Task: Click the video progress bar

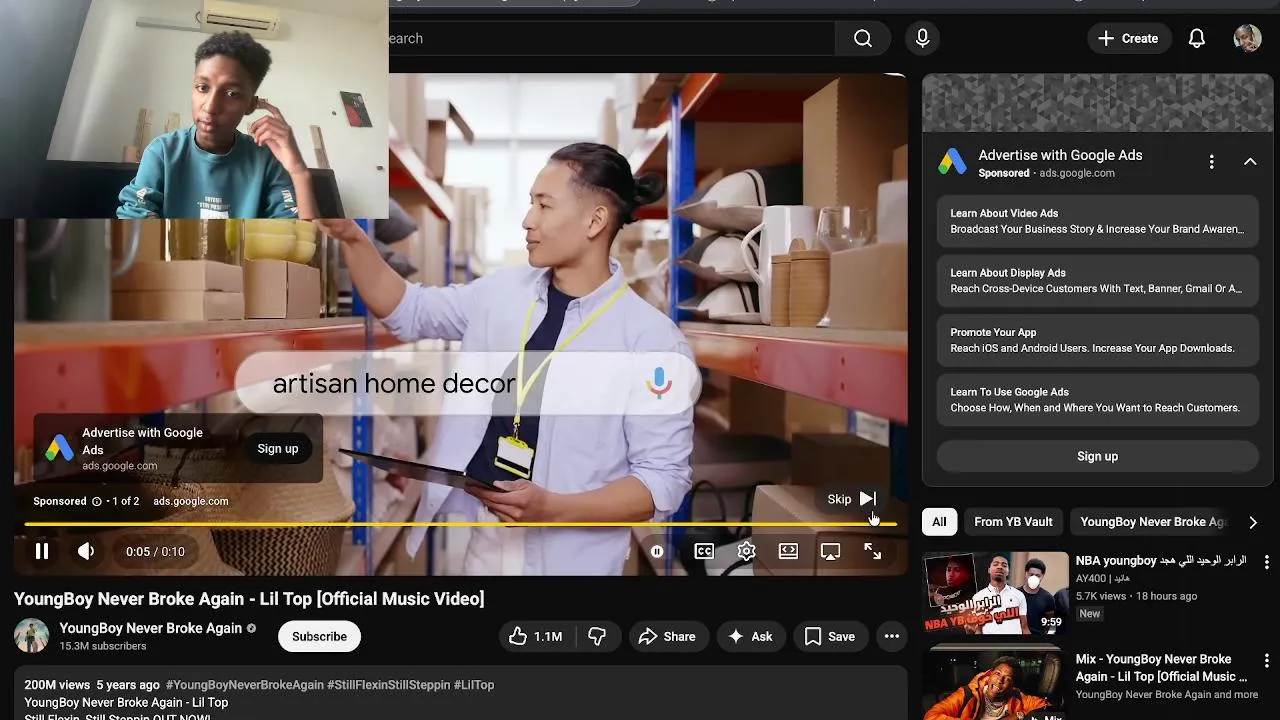Action: 460,524
